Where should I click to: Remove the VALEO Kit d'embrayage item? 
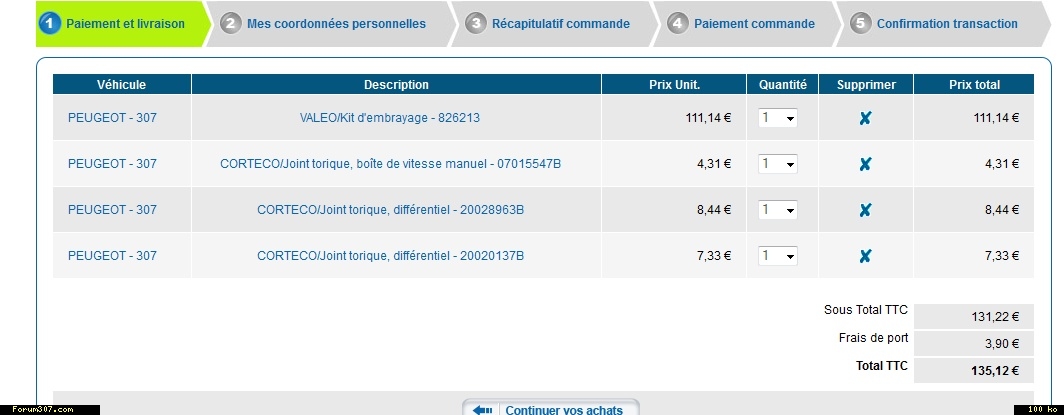pyautogui.click(x=865, y=118)
